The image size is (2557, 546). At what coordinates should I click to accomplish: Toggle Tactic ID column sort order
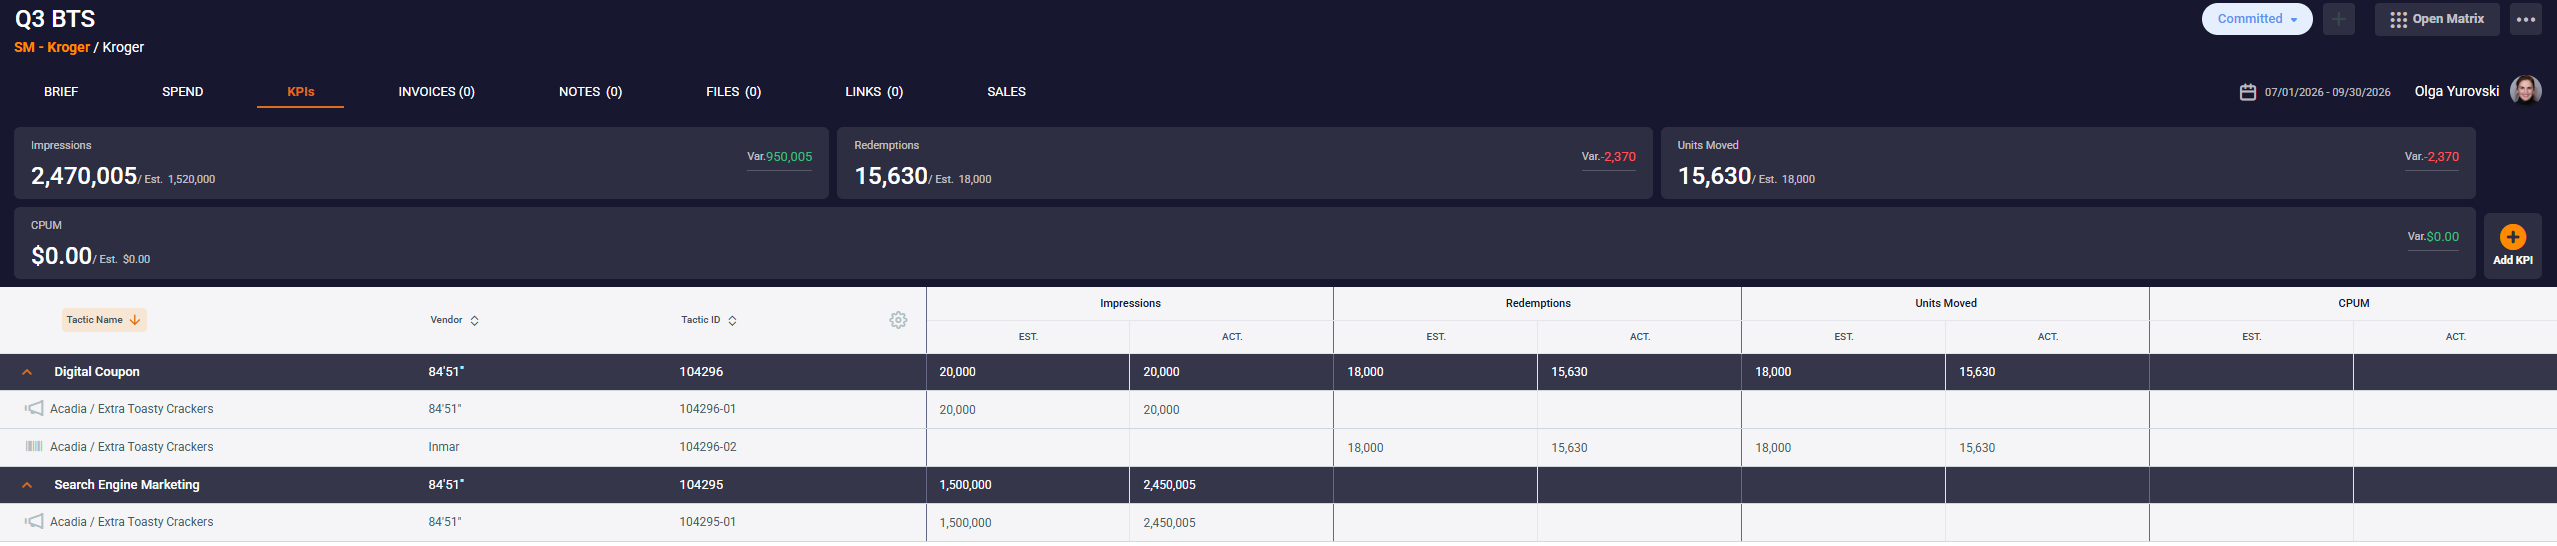coord(709,320)
